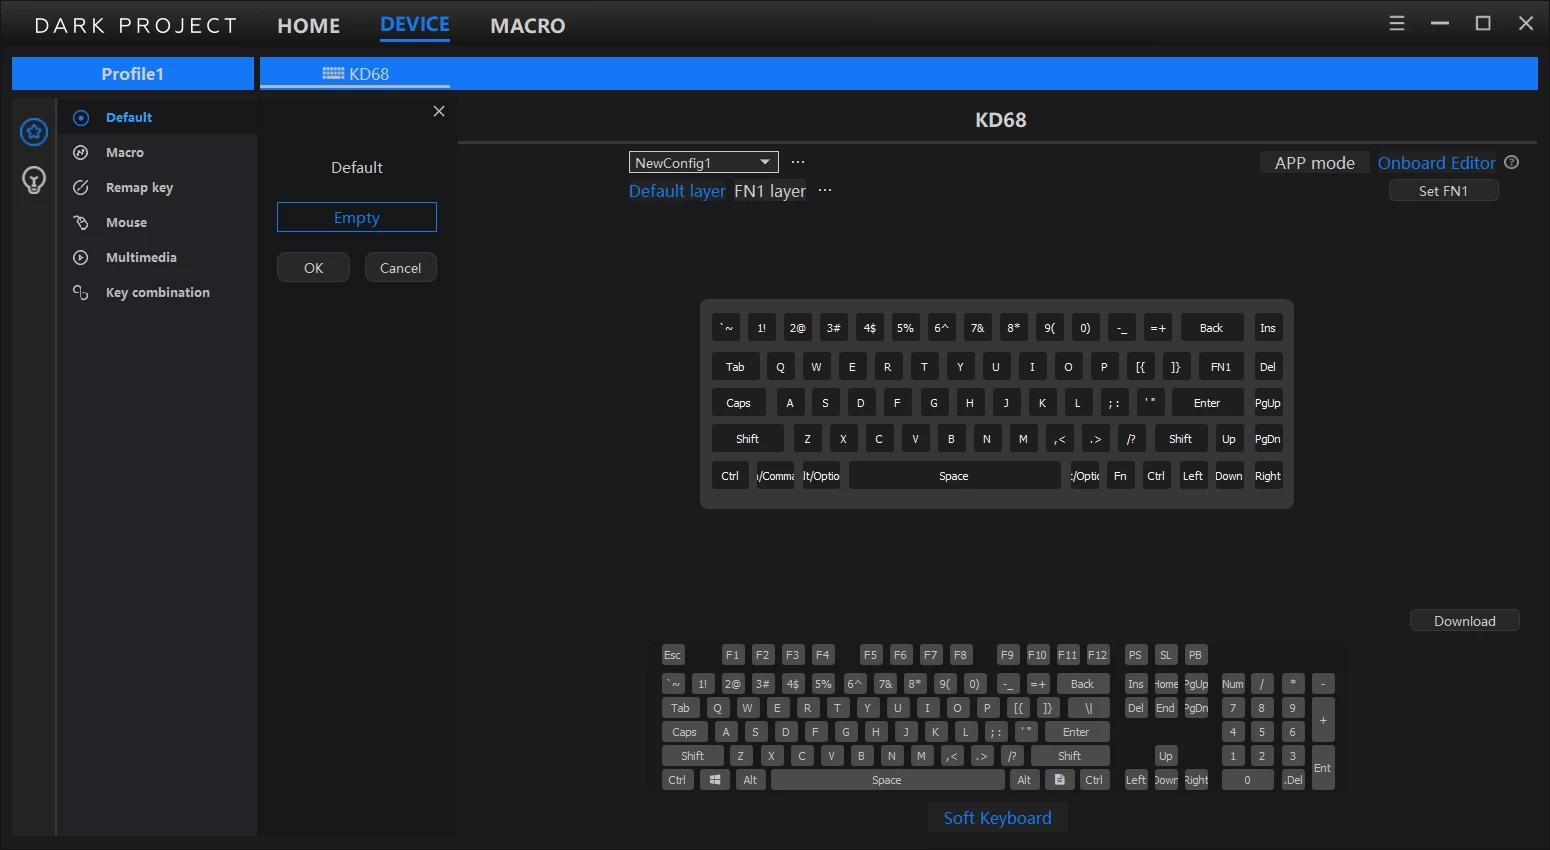Select the star profile sidebar icon
This screenshot has width=1550, height=850.
tap(34, 132)
